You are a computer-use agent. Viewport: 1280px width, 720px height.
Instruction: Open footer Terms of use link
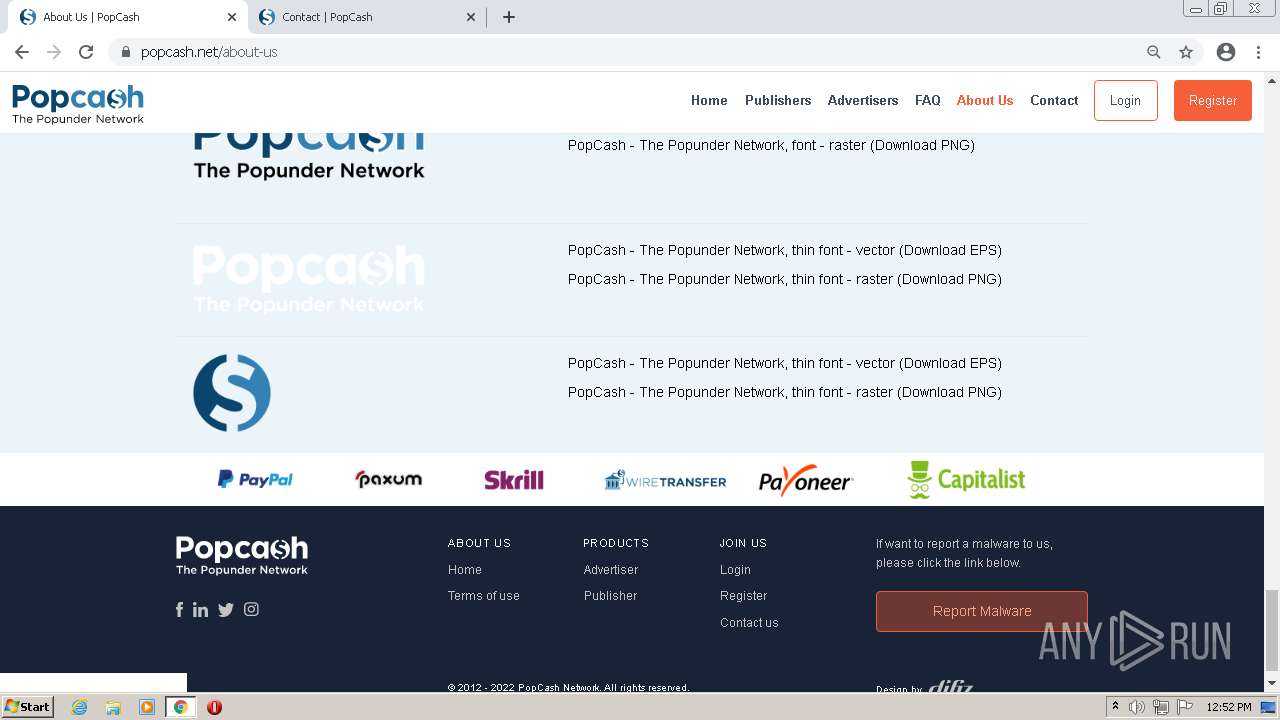[x=484, y=595]
